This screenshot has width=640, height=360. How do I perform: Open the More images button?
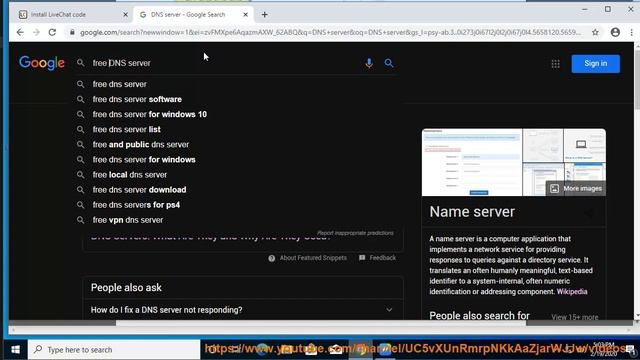point(576,189)
